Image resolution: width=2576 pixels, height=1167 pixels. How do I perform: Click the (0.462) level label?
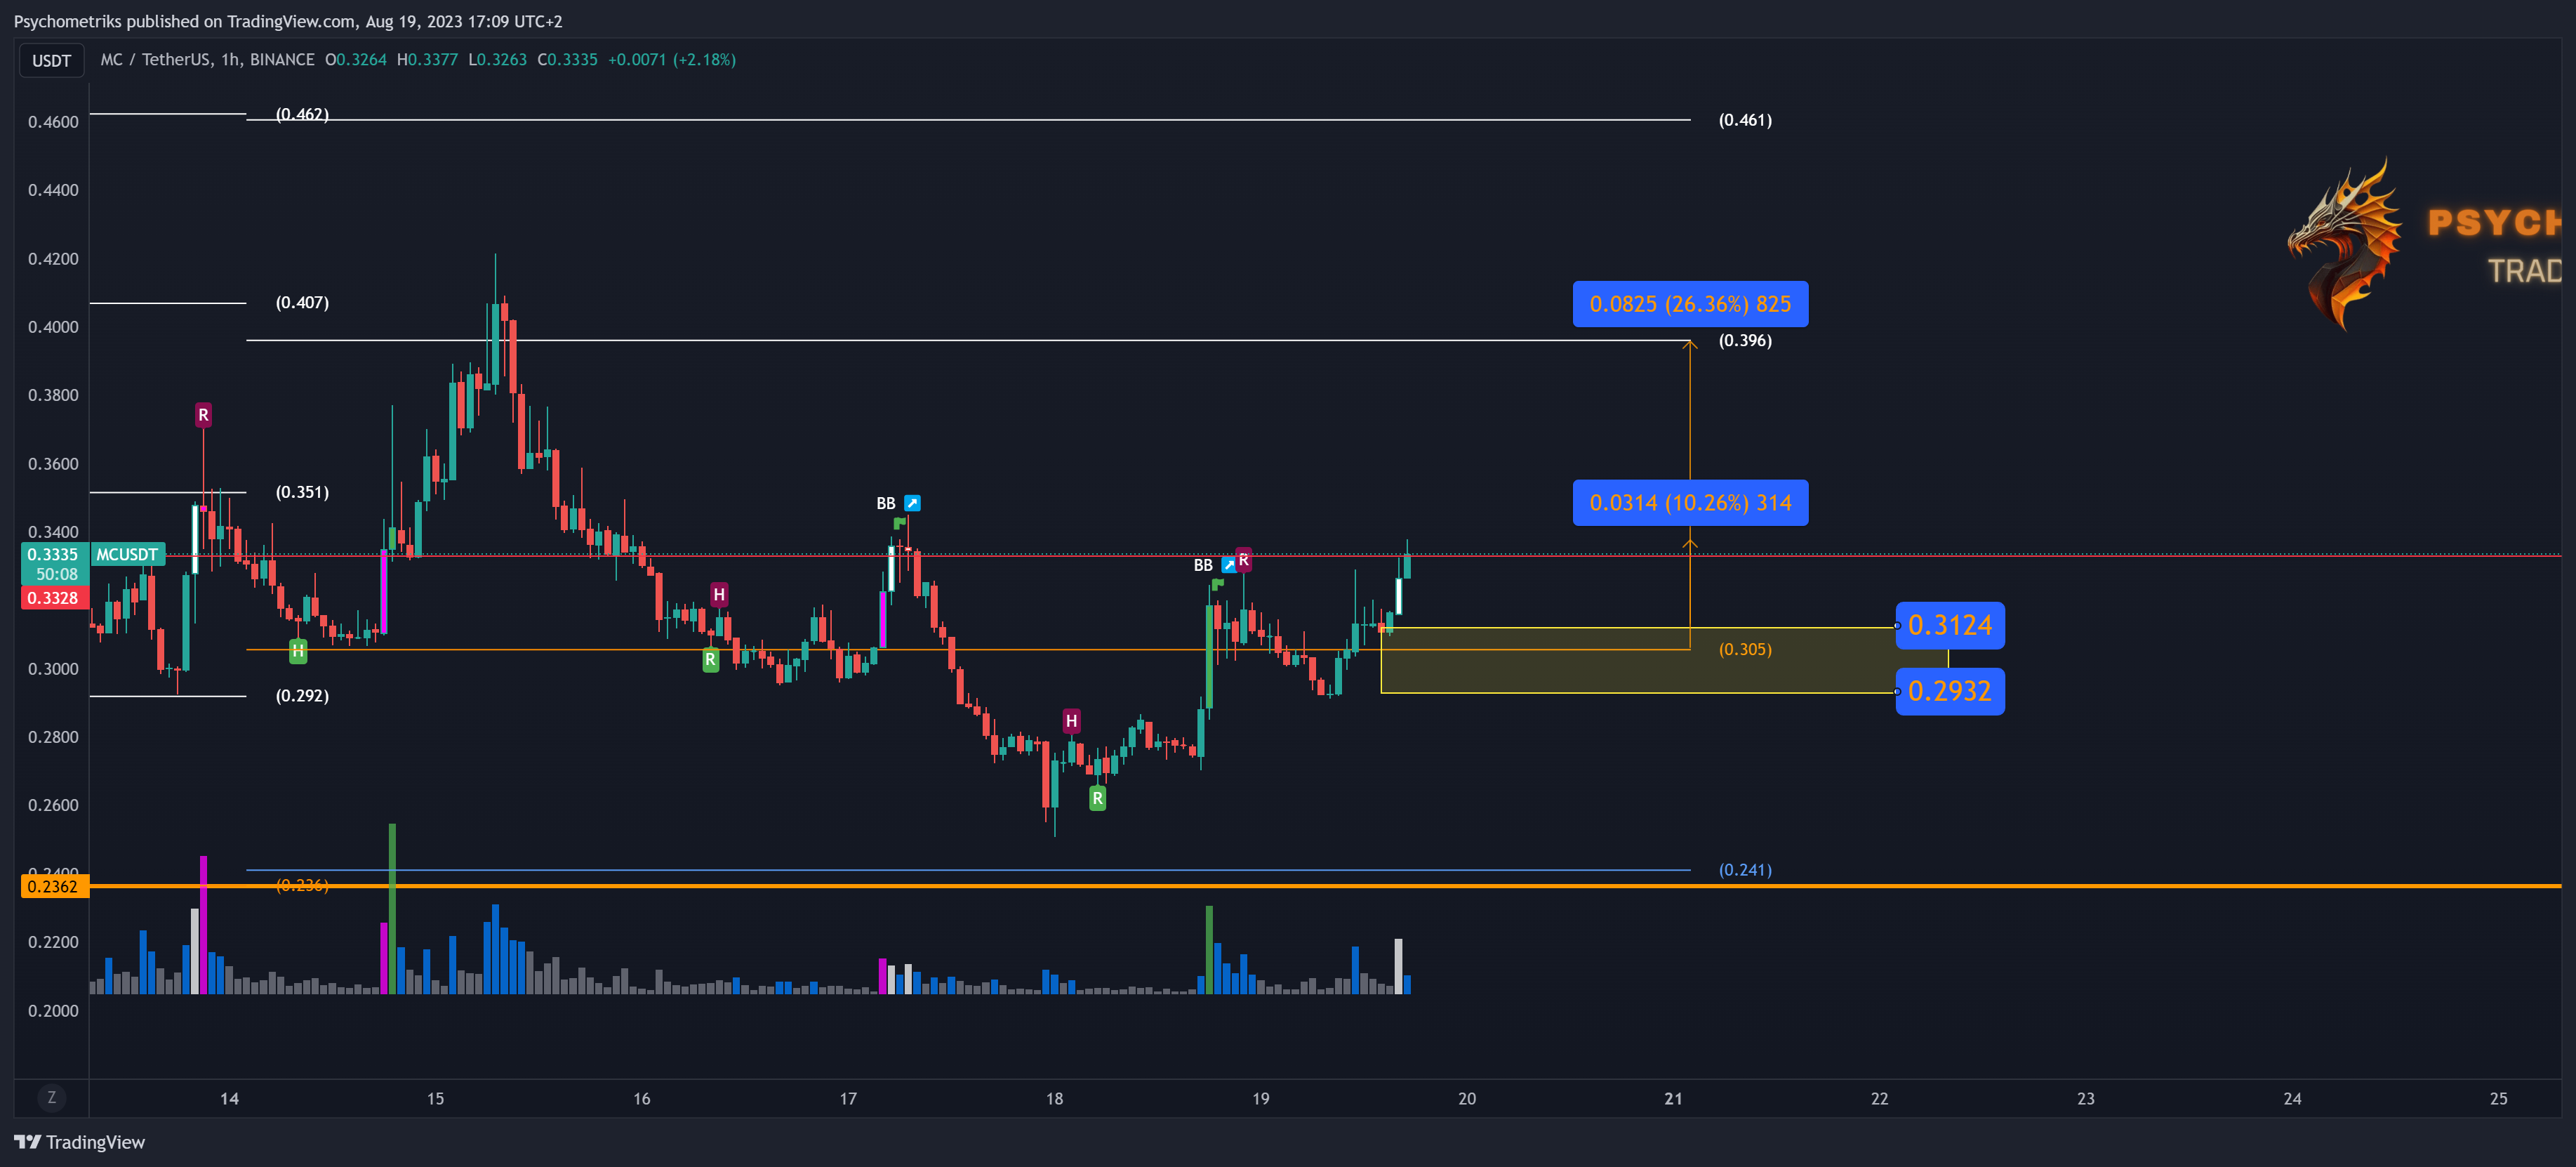tap(302, 114)
